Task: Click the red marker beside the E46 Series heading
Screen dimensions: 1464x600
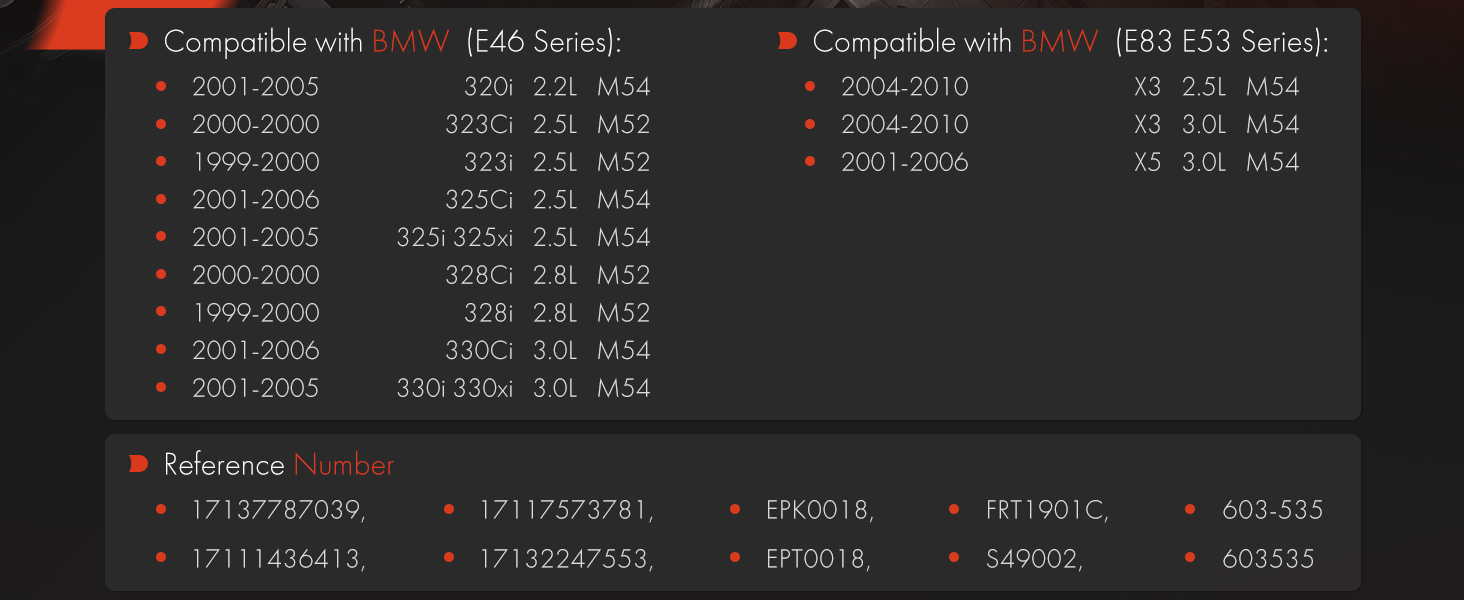Action: [139, 41]
